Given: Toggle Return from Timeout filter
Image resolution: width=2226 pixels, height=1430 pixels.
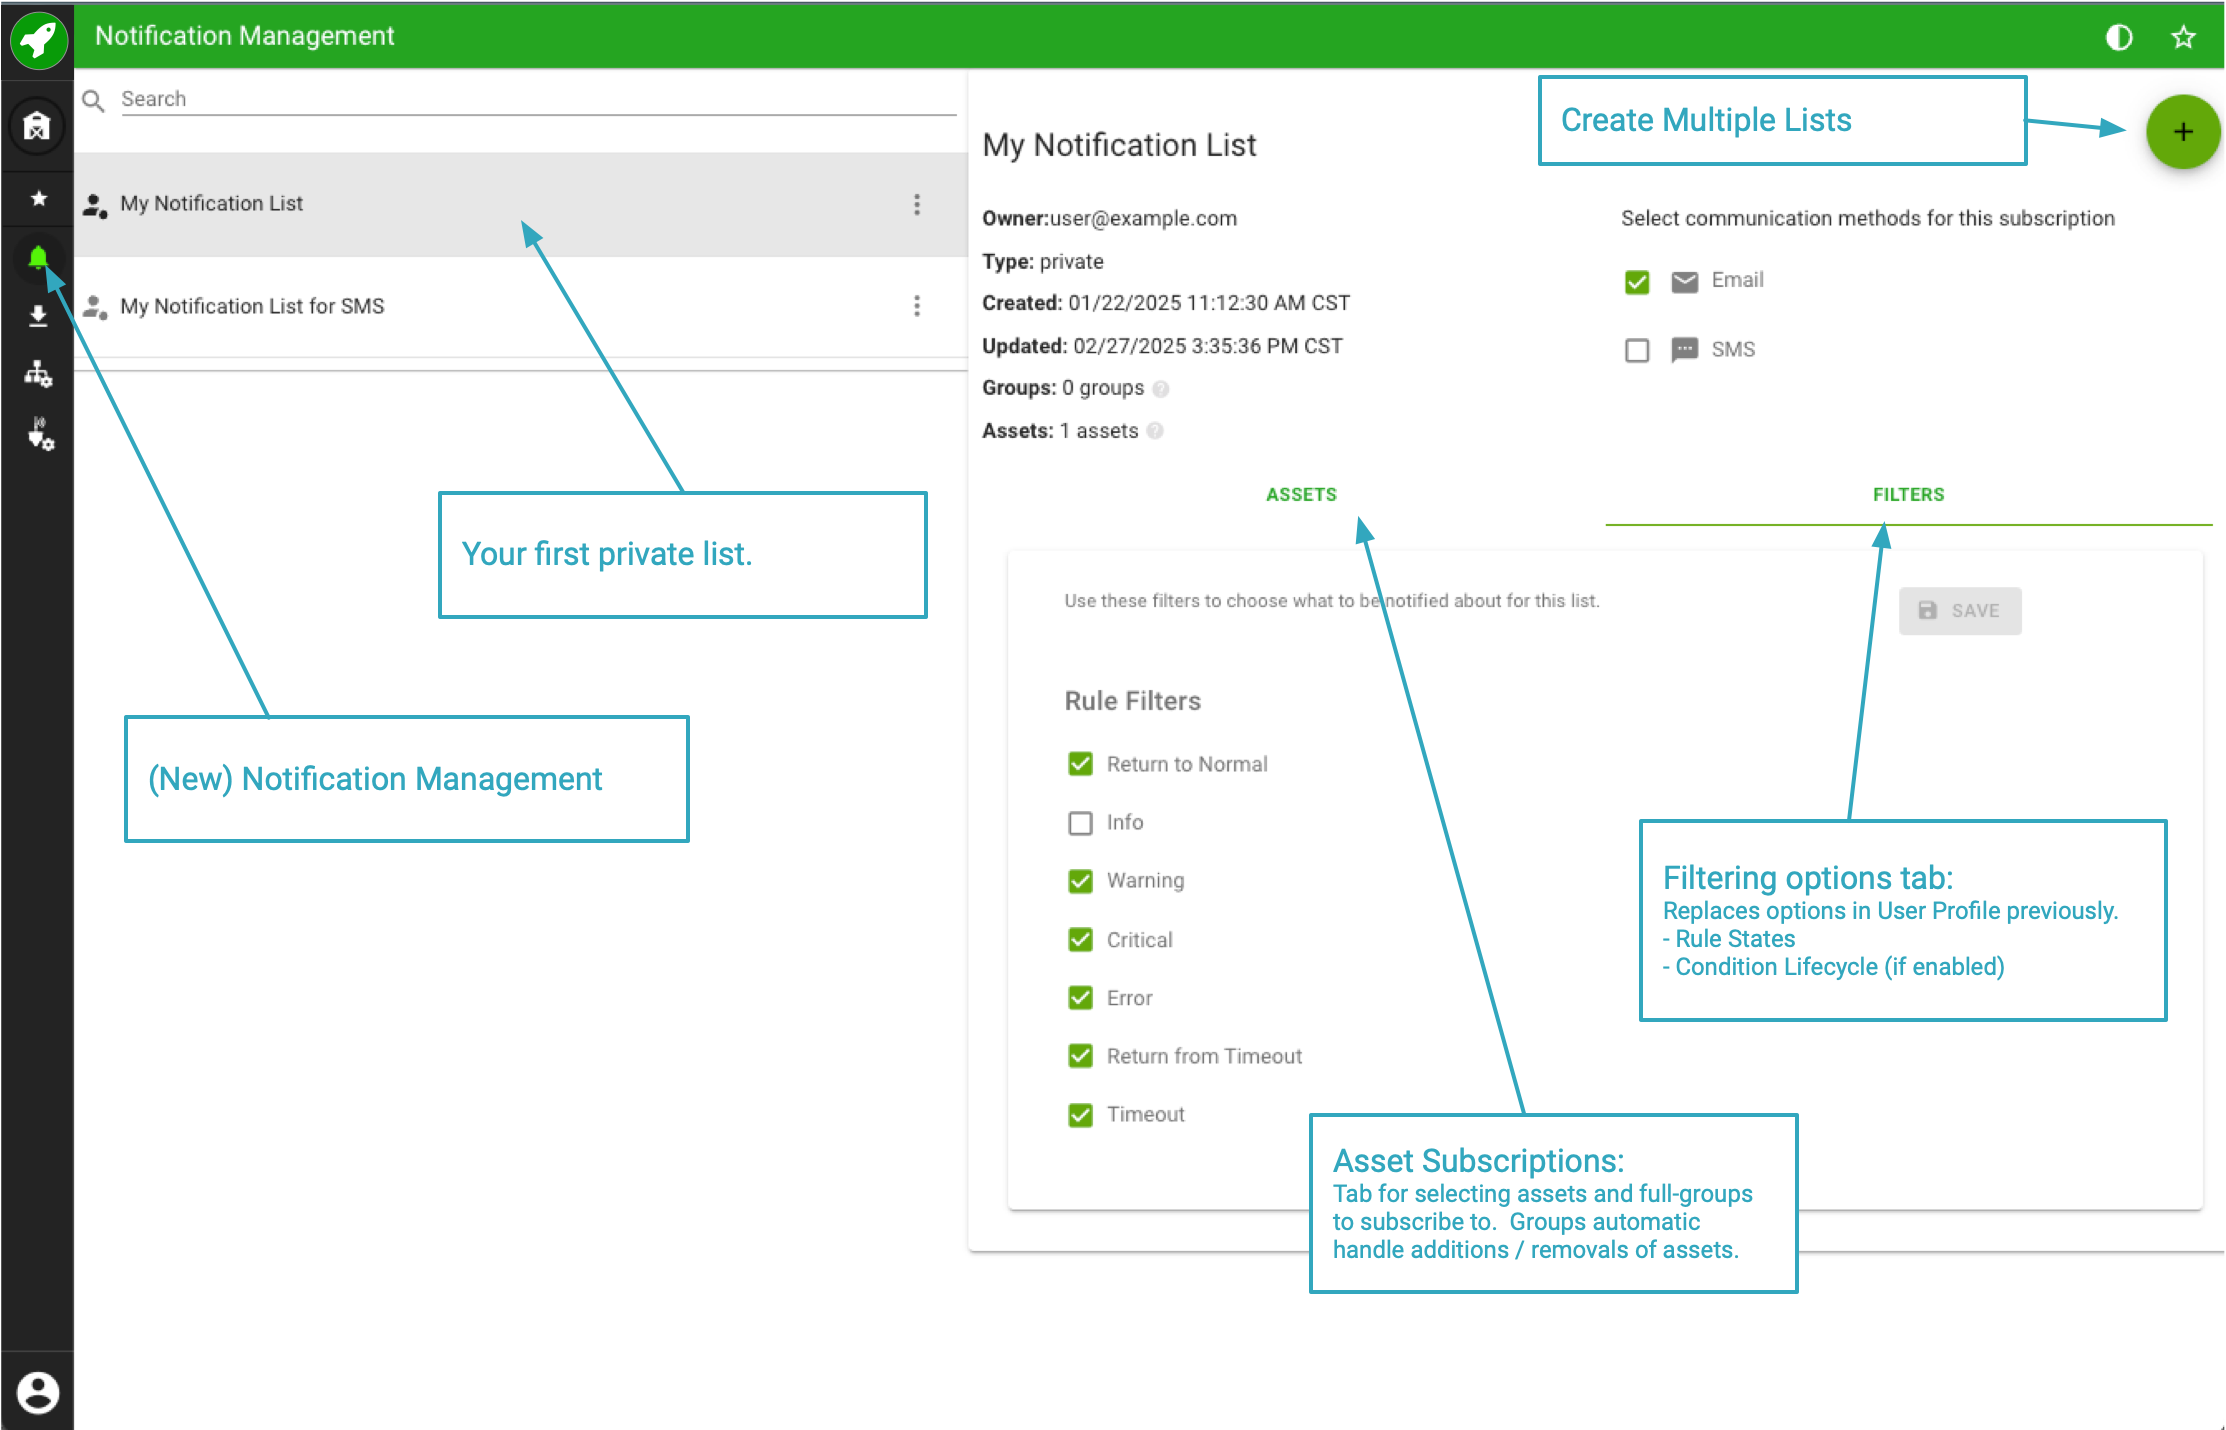Looking at the screenshot, I should (1080, 1056).
